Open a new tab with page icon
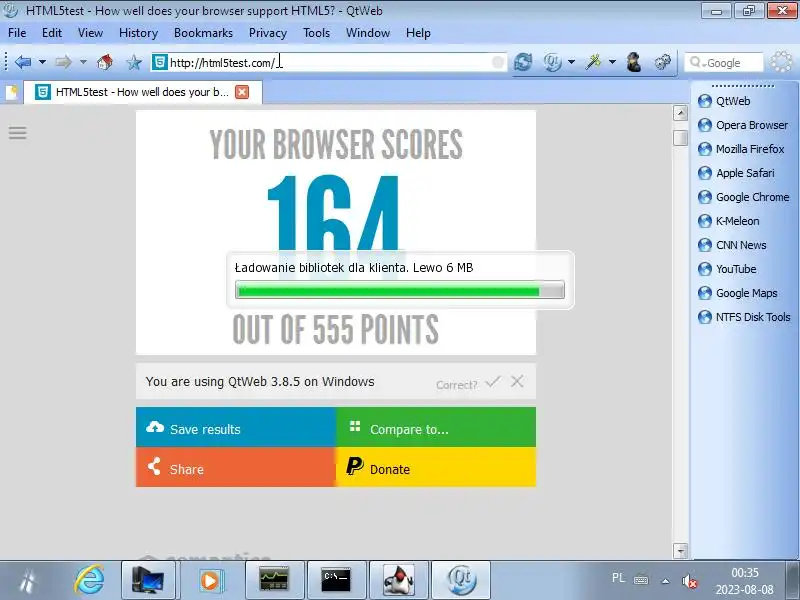 [11, 92]
